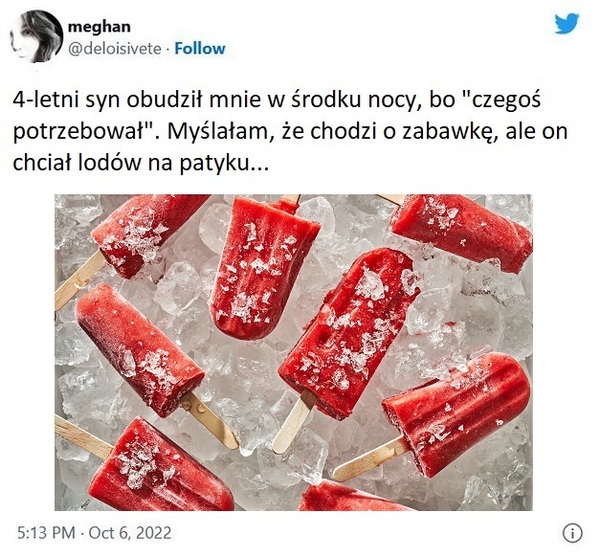
Task: Click the tweet text starting with 4-letni syn
Action: [x=290, y=131]
